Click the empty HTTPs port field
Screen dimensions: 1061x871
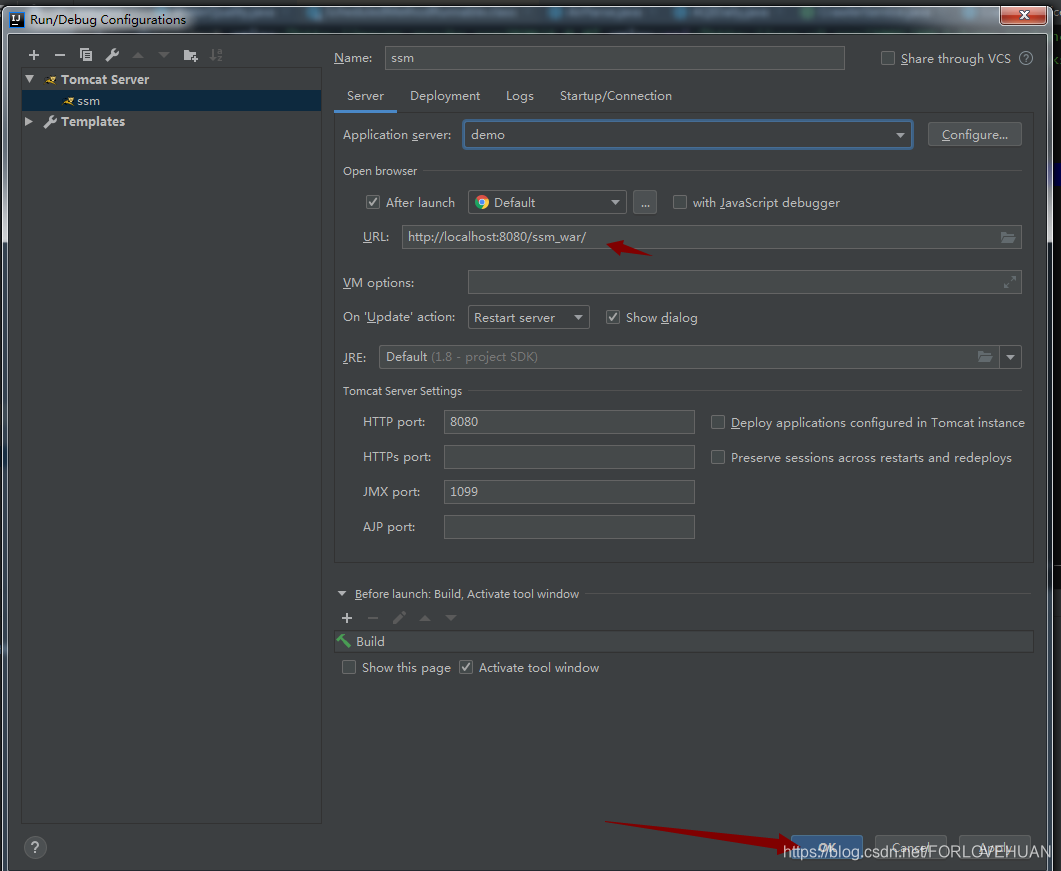(569, 457)
